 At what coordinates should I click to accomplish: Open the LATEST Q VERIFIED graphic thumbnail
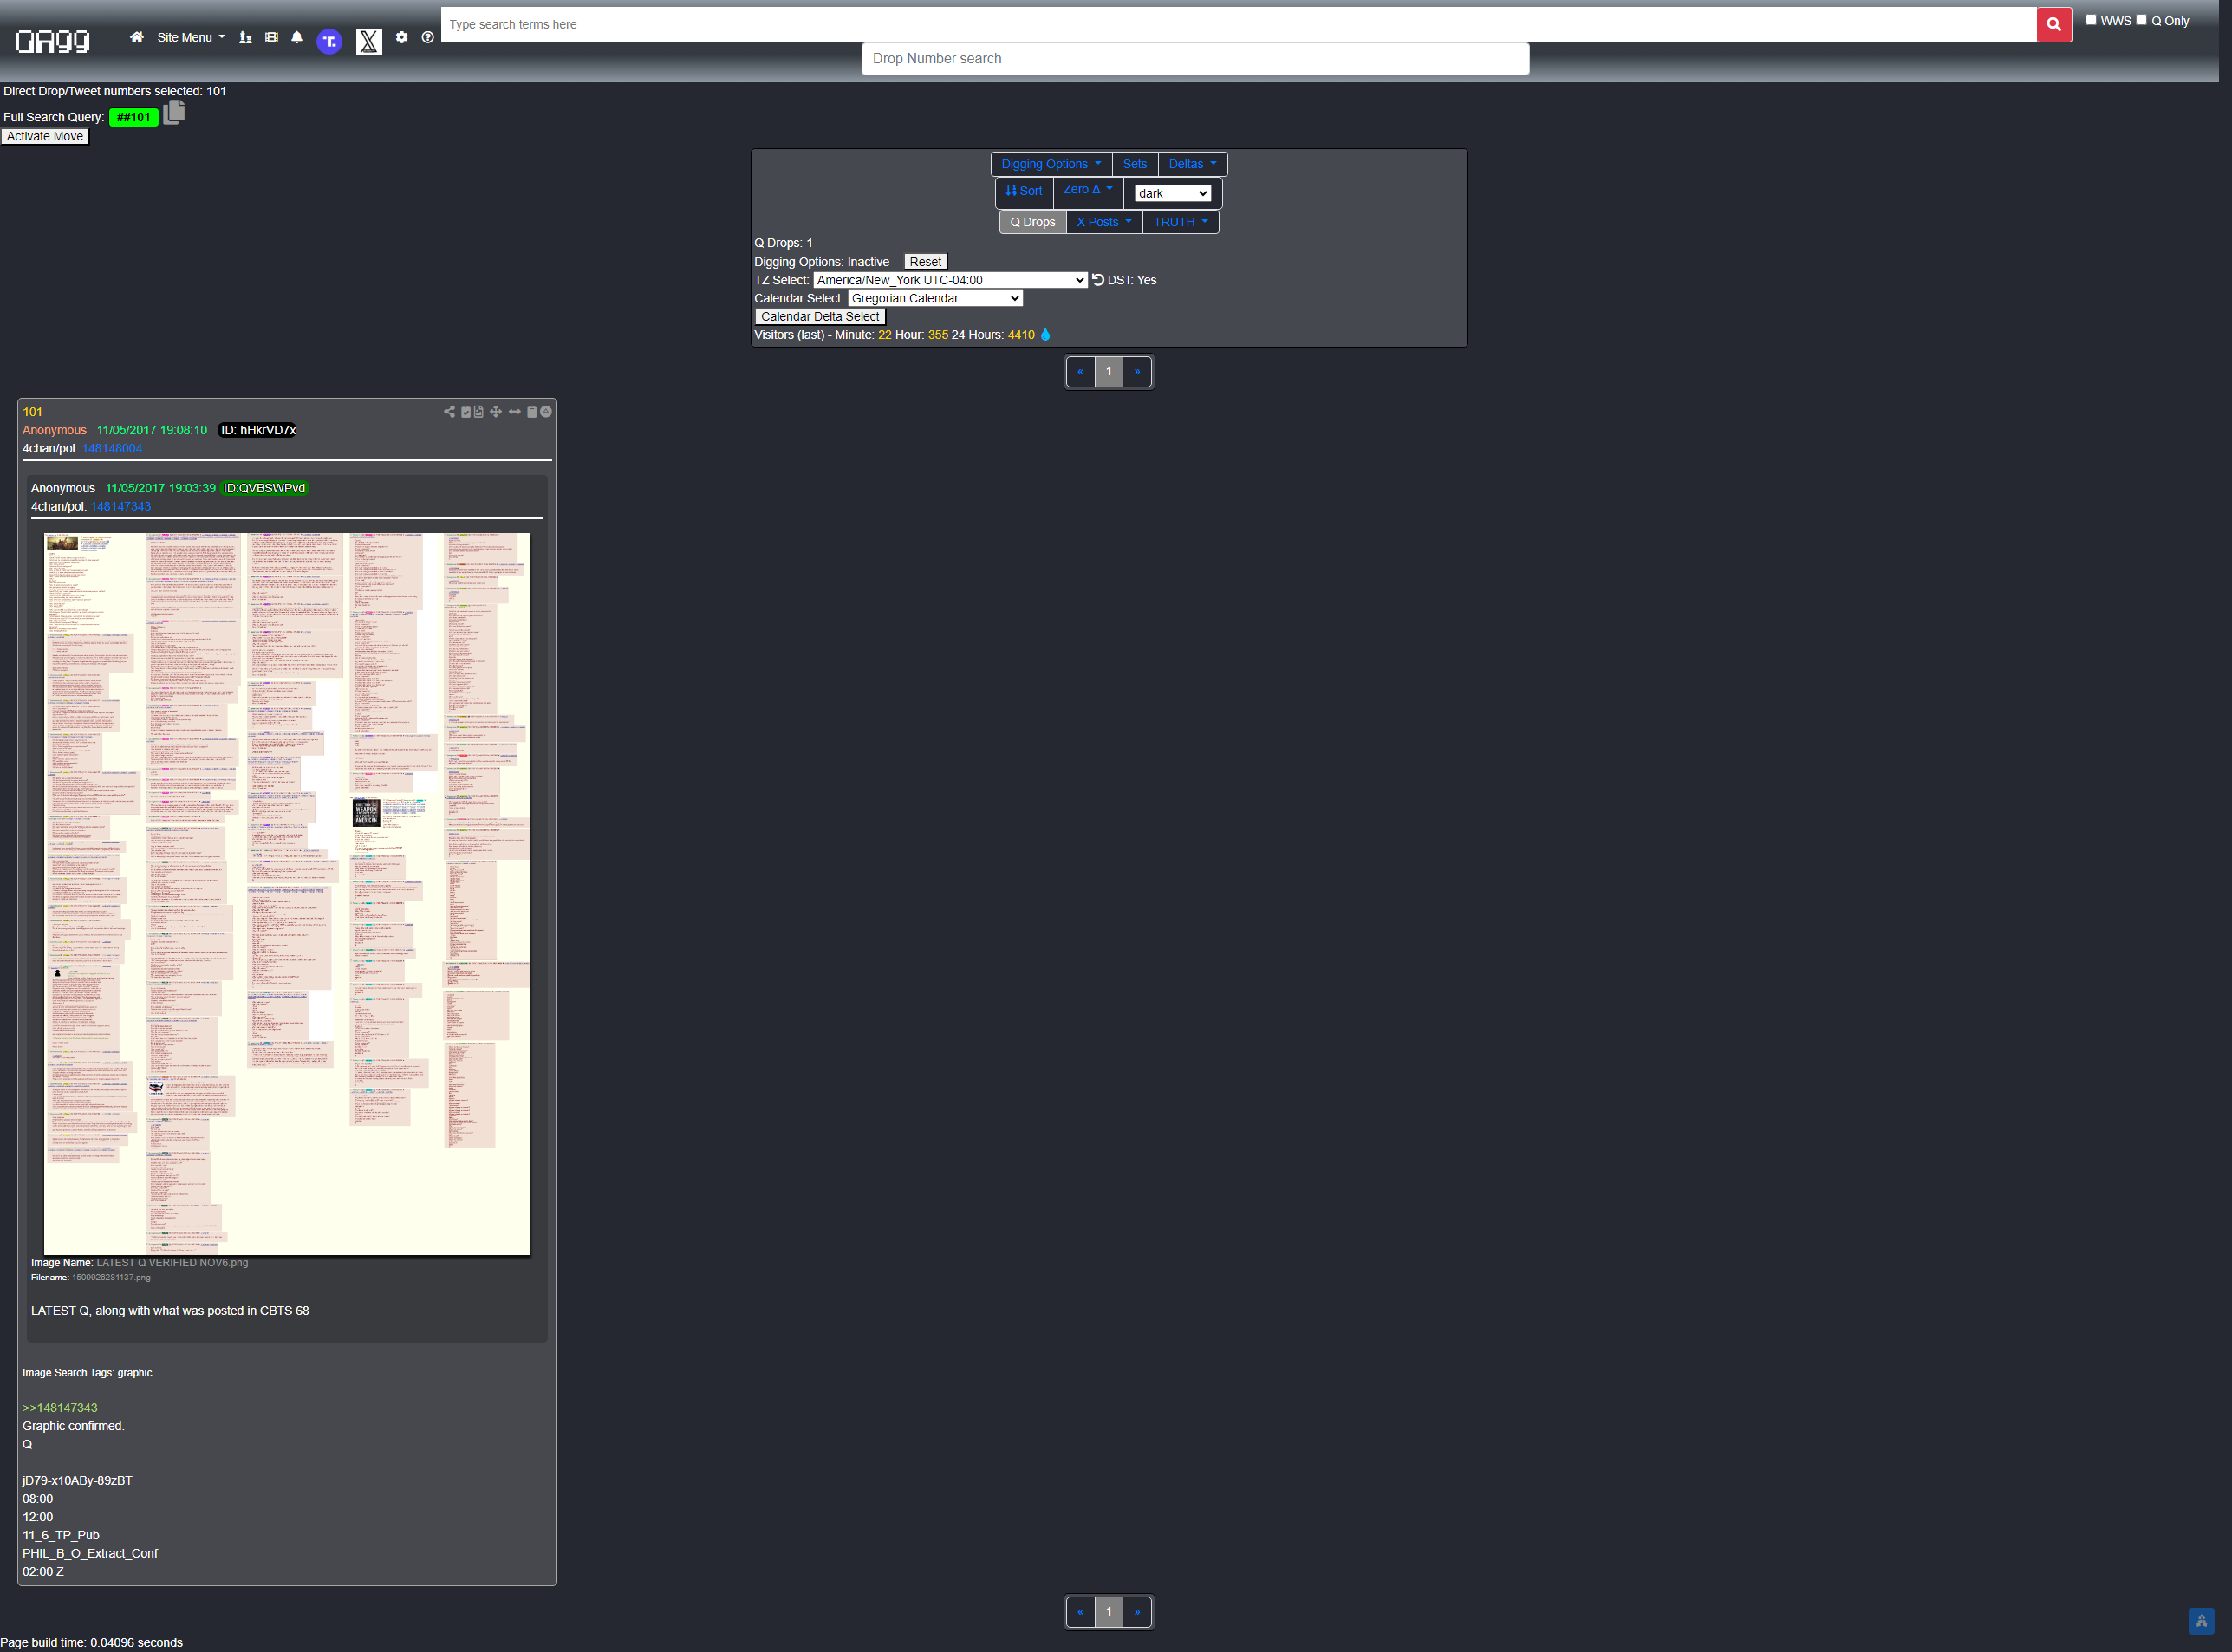click(x=287, y=893)
